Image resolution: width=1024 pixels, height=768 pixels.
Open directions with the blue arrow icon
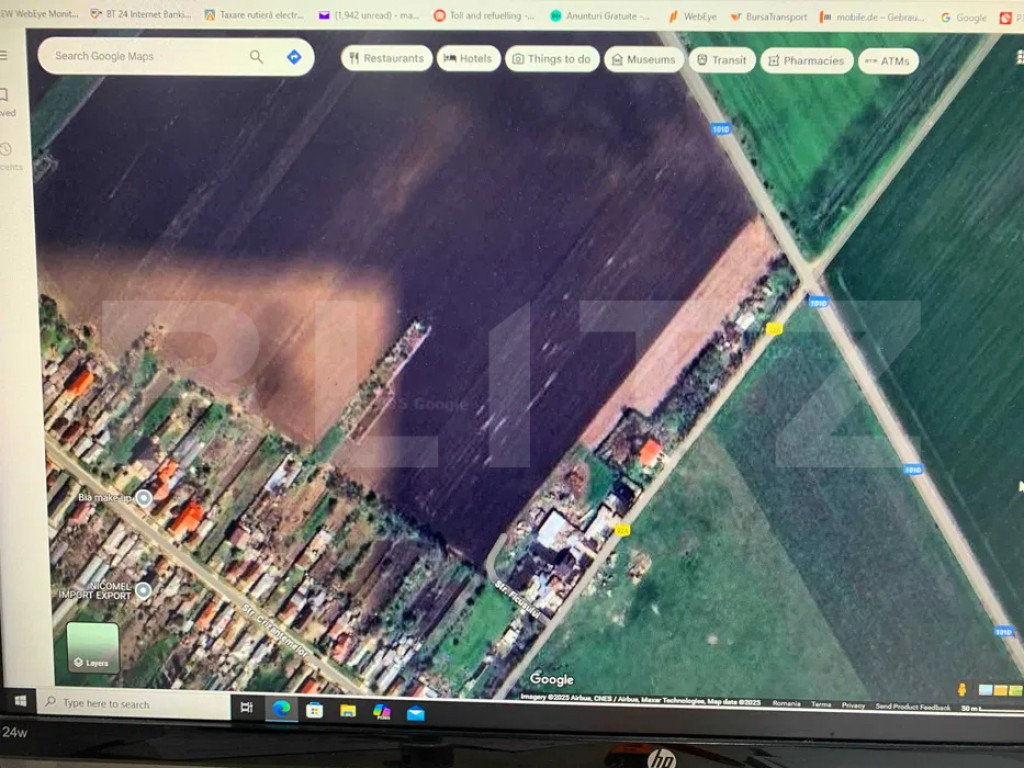pos(294,57)
